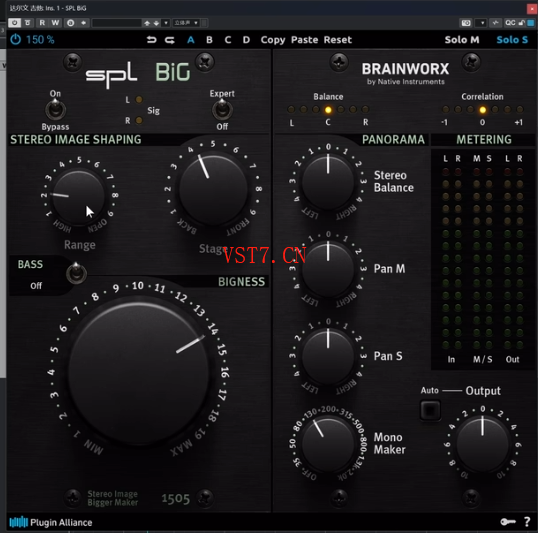Close the SPL BiG plugin window
The width and height of the screenshot is (538, 533).
click(x=532, y=8)
